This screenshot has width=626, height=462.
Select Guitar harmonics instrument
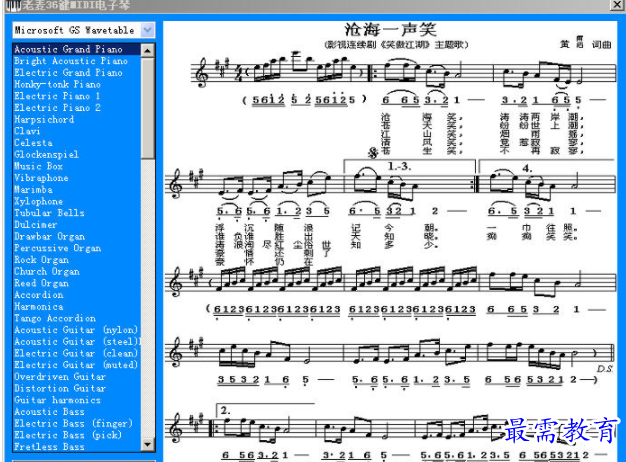pyautogui.click(x=77, y=400)
